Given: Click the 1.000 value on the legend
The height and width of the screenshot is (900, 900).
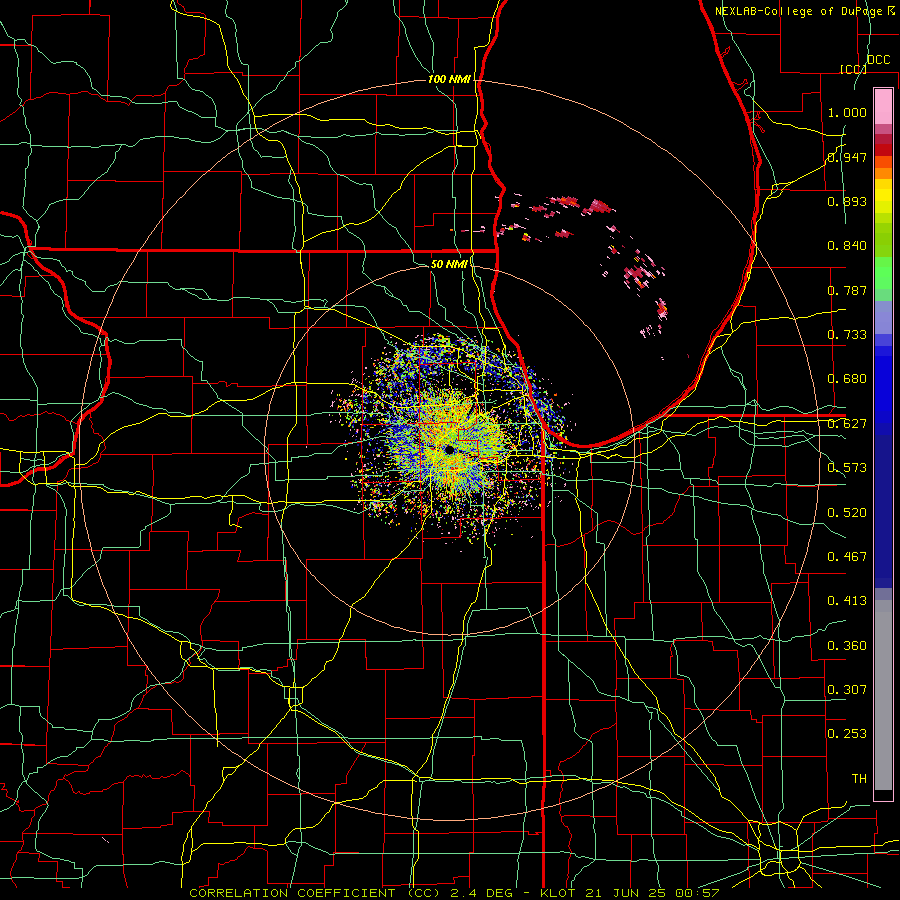Looking at the screenshot, I should coord(847,113).
